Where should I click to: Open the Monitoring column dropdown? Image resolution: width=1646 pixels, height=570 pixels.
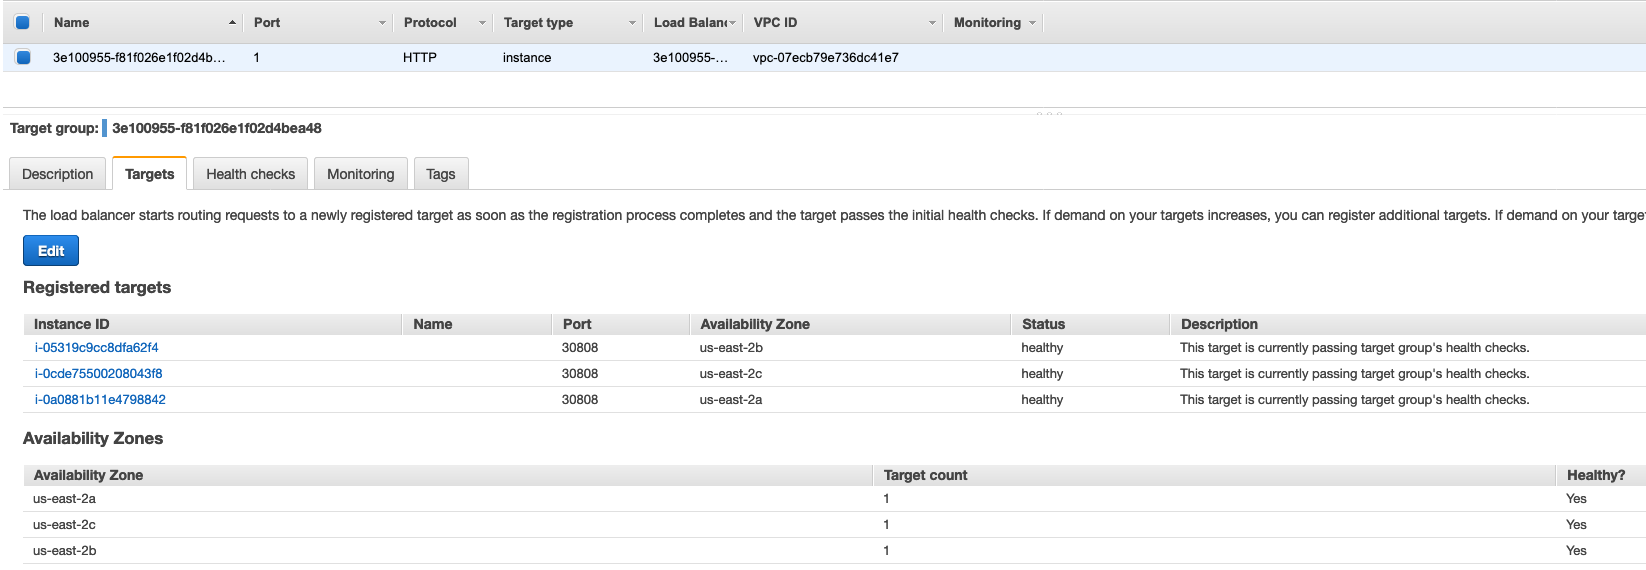1032,22
